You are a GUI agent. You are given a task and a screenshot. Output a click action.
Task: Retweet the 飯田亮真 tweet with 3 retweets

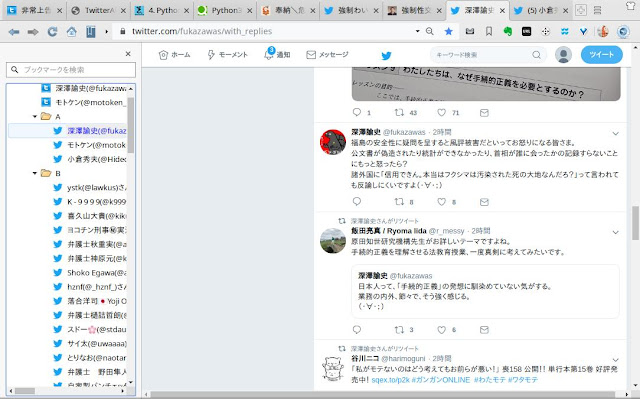pyautogui.click(x=399, y=329)
